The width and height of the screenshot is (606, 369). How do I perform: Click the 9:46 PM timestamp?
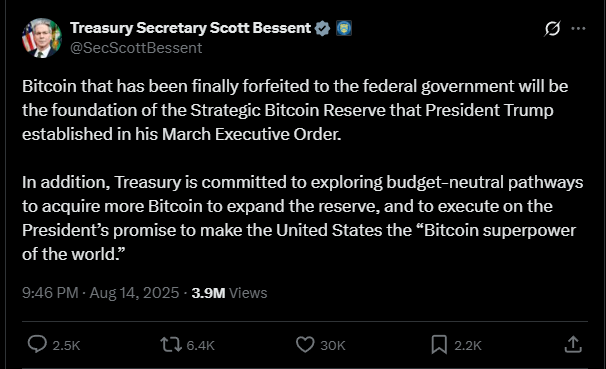click(x=50, y=293)
